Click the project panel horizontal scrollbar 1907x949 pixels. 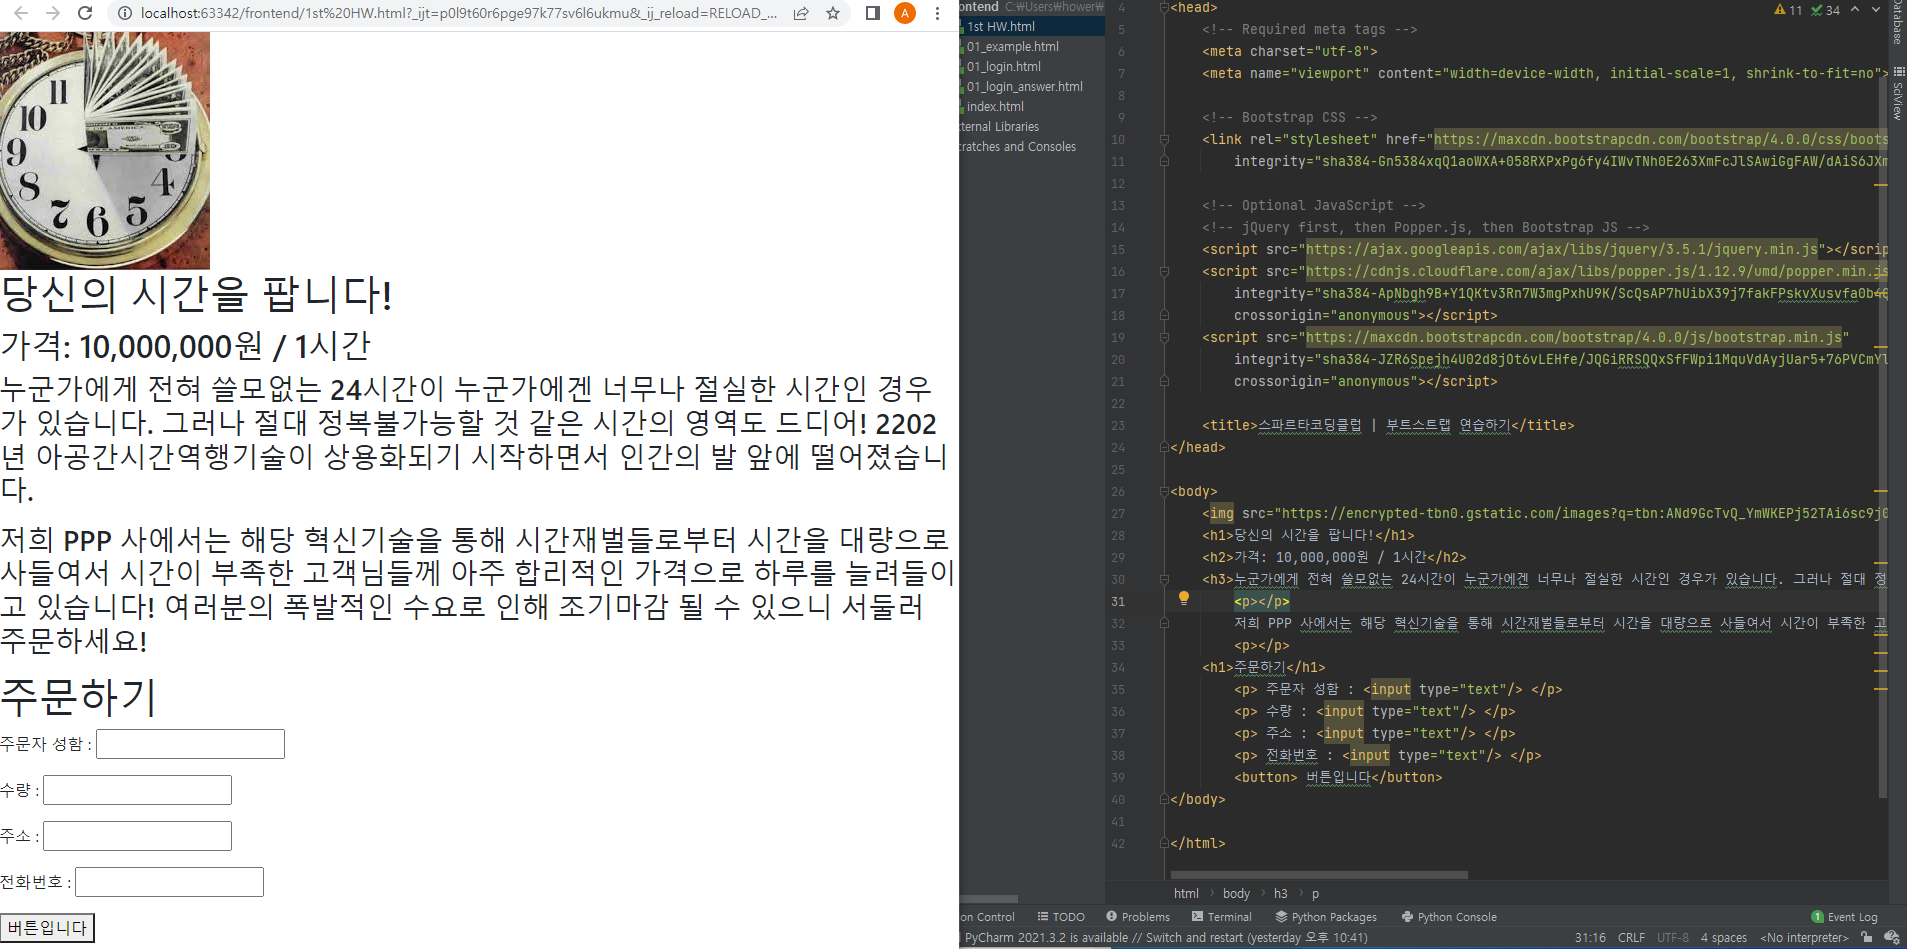989,899
